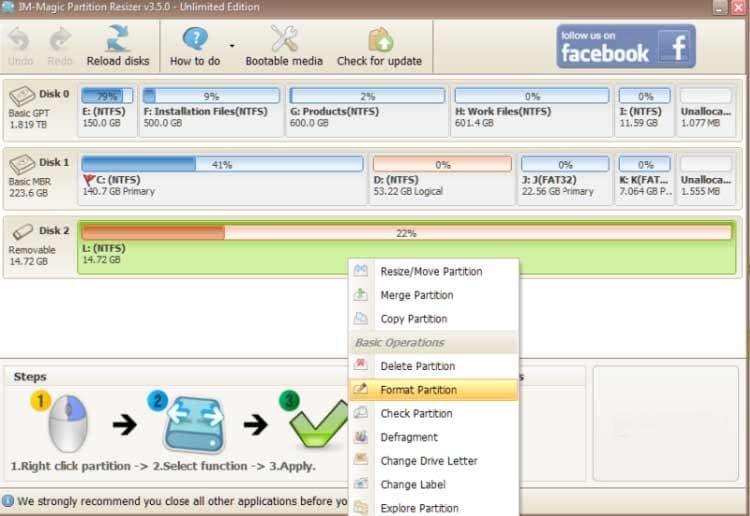This screenshot has height=516, width=750.
Task: Choose Check Partition from context menu
Action: 434,414
